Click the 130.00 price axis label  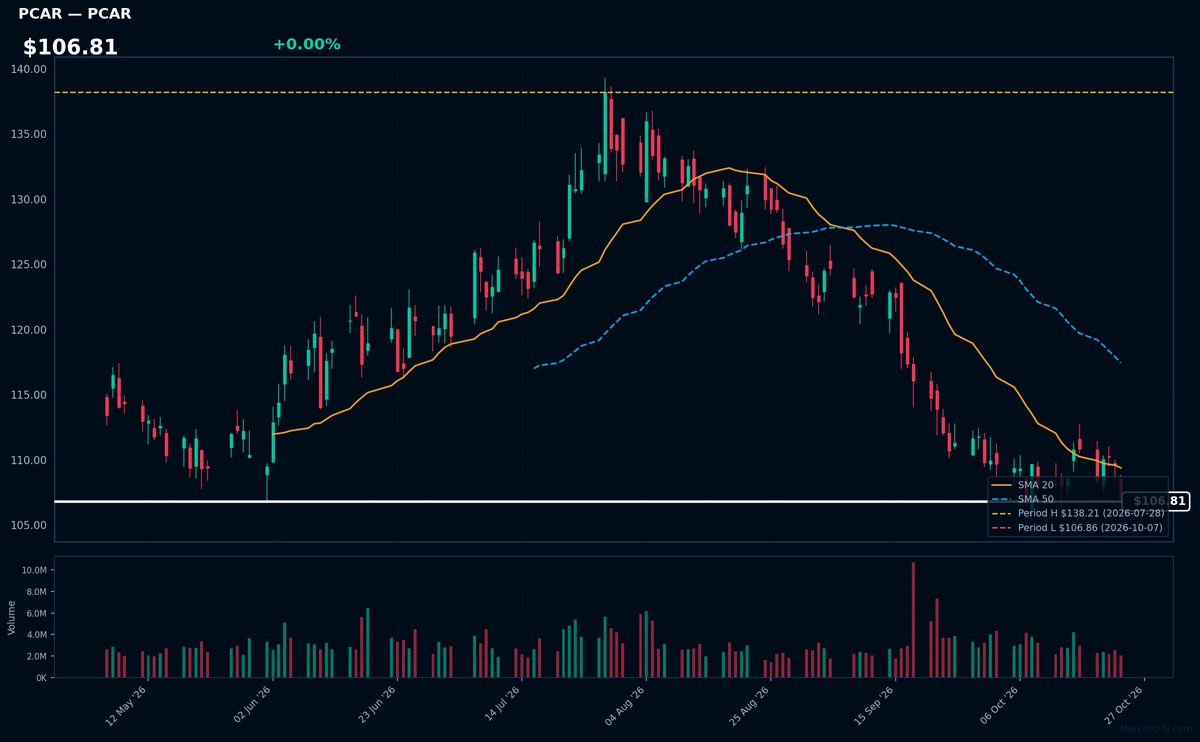(x=30, y=199)
